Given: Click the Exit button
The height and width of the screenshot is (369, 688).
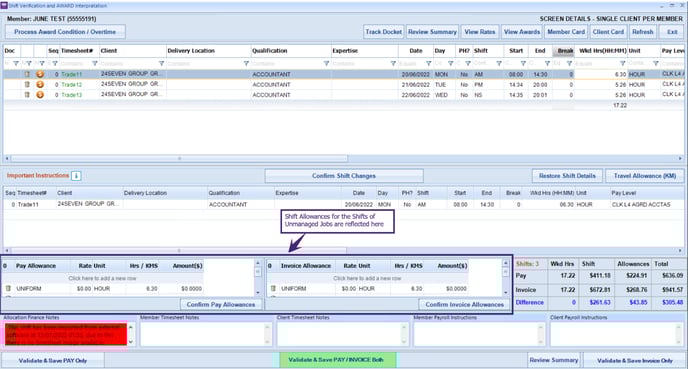Looking at the screenshot, I should pos(672,32).
